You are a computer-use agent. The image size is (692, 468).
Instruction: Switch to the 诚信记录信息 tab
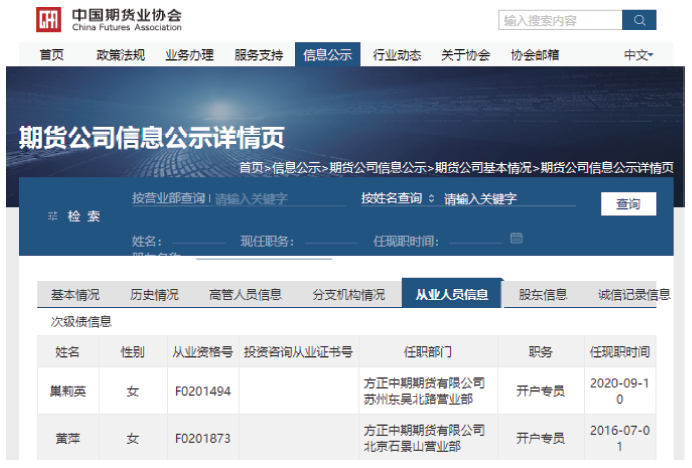634,294
